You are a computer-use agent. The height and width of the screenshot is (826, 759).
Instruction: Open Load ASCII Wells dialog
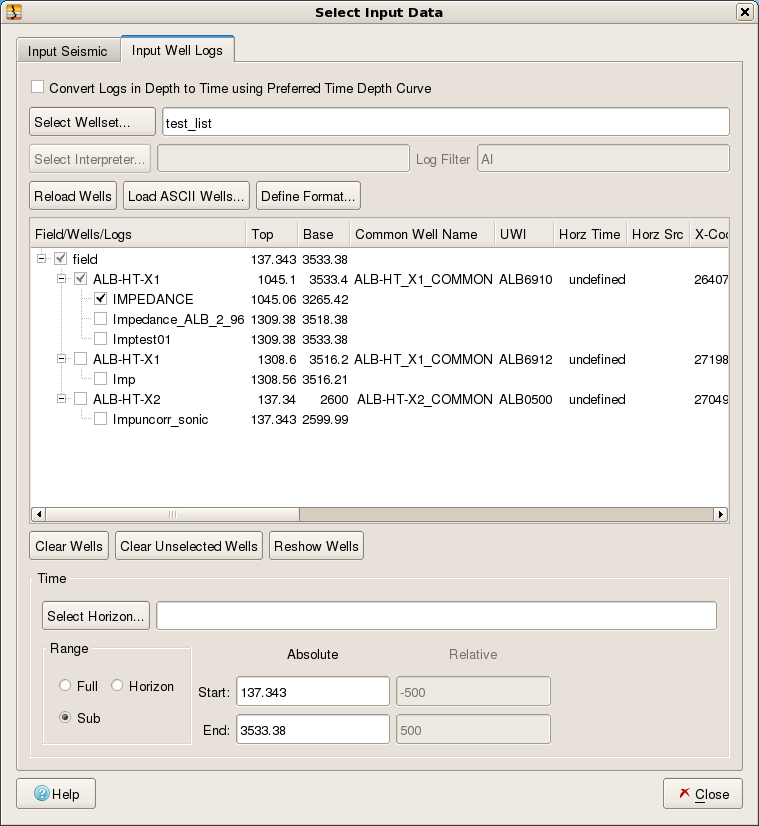pos(186,196)
